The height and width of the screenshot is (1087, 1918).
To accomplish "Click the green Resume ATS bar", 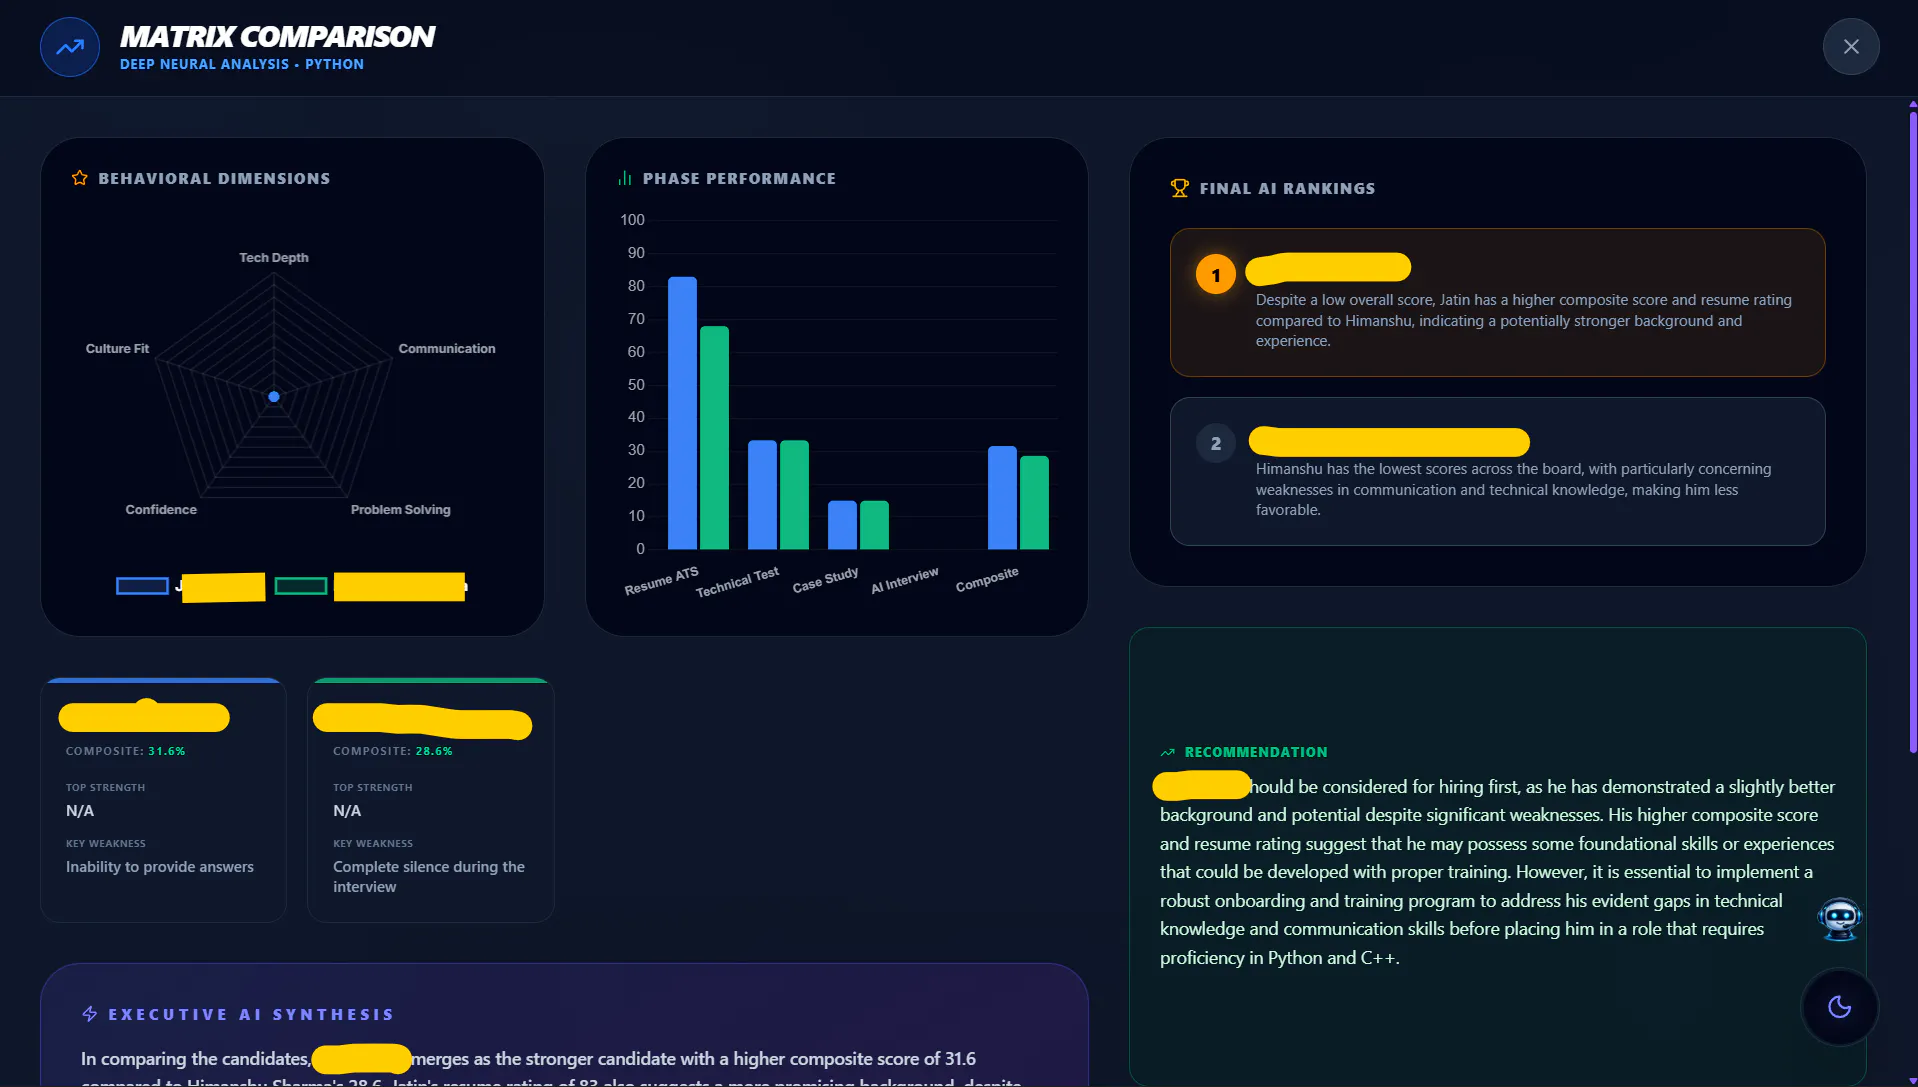I will (x=714, y=438).
